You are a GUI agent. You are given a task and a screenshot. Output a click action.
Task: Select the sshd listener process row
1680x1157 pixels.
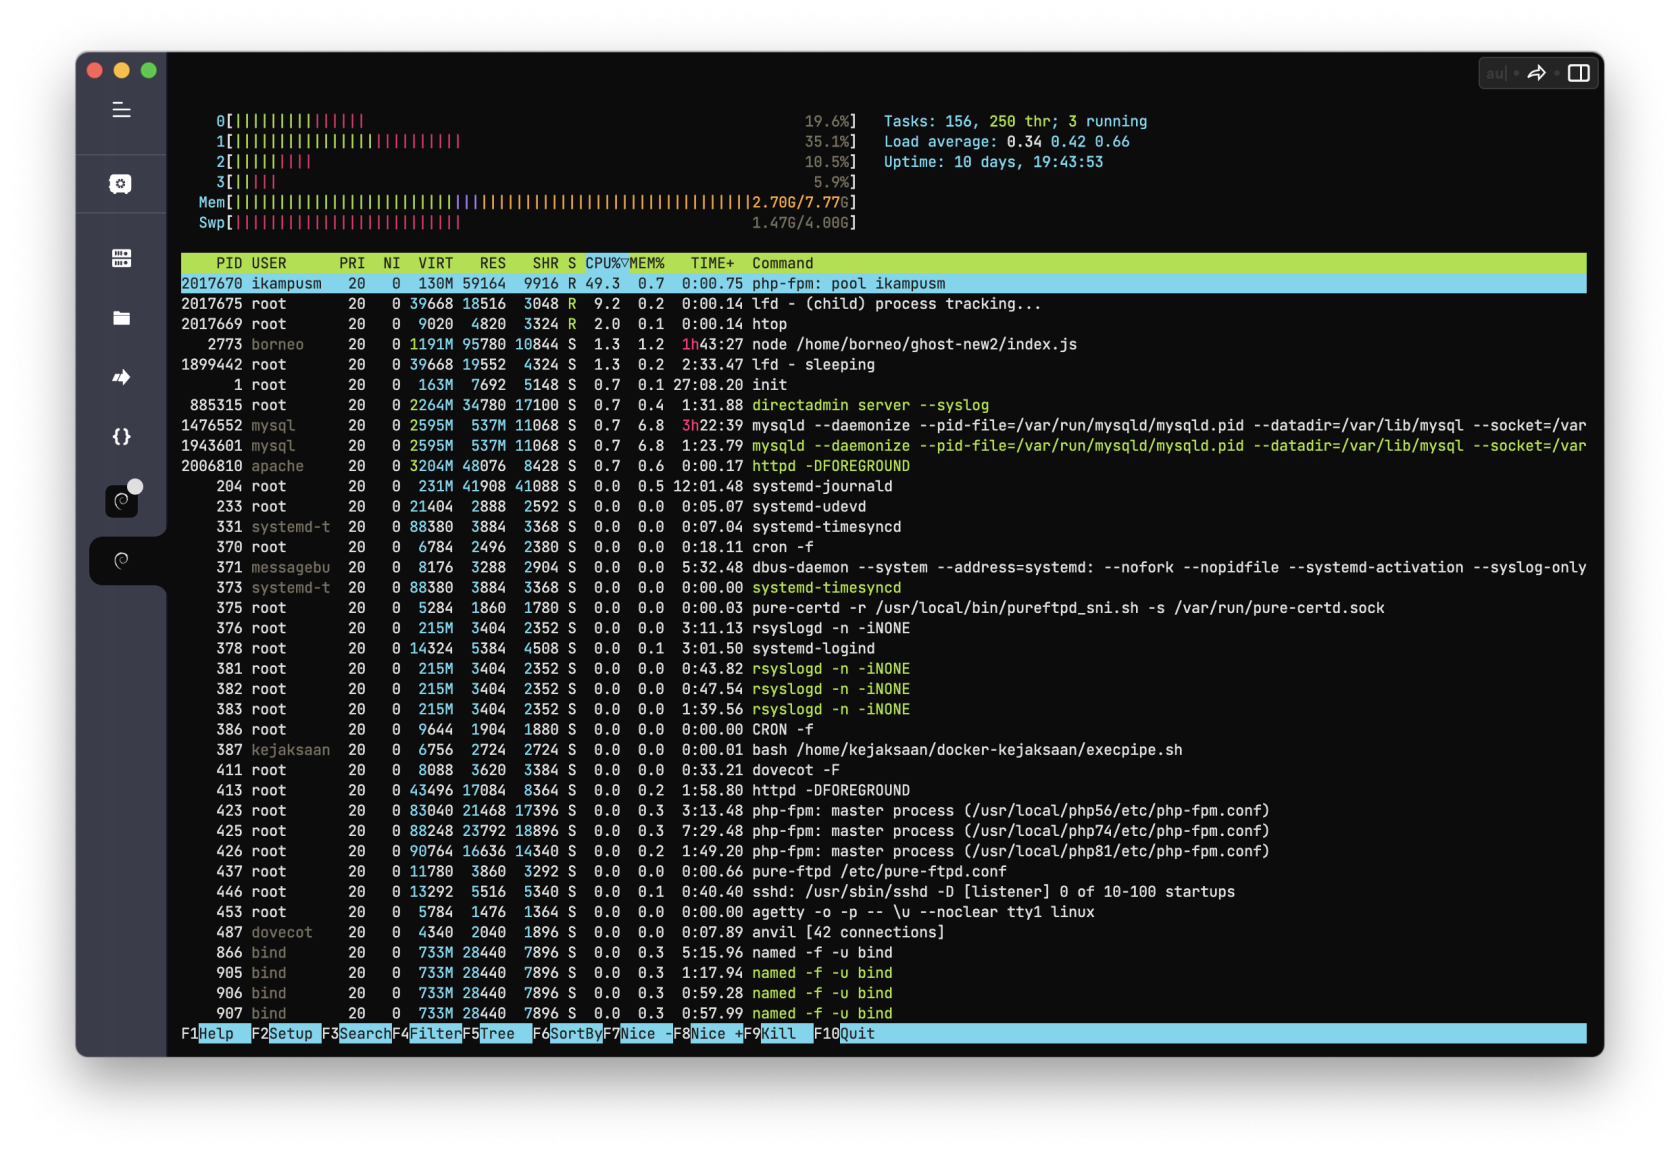[x=883, y=892]
